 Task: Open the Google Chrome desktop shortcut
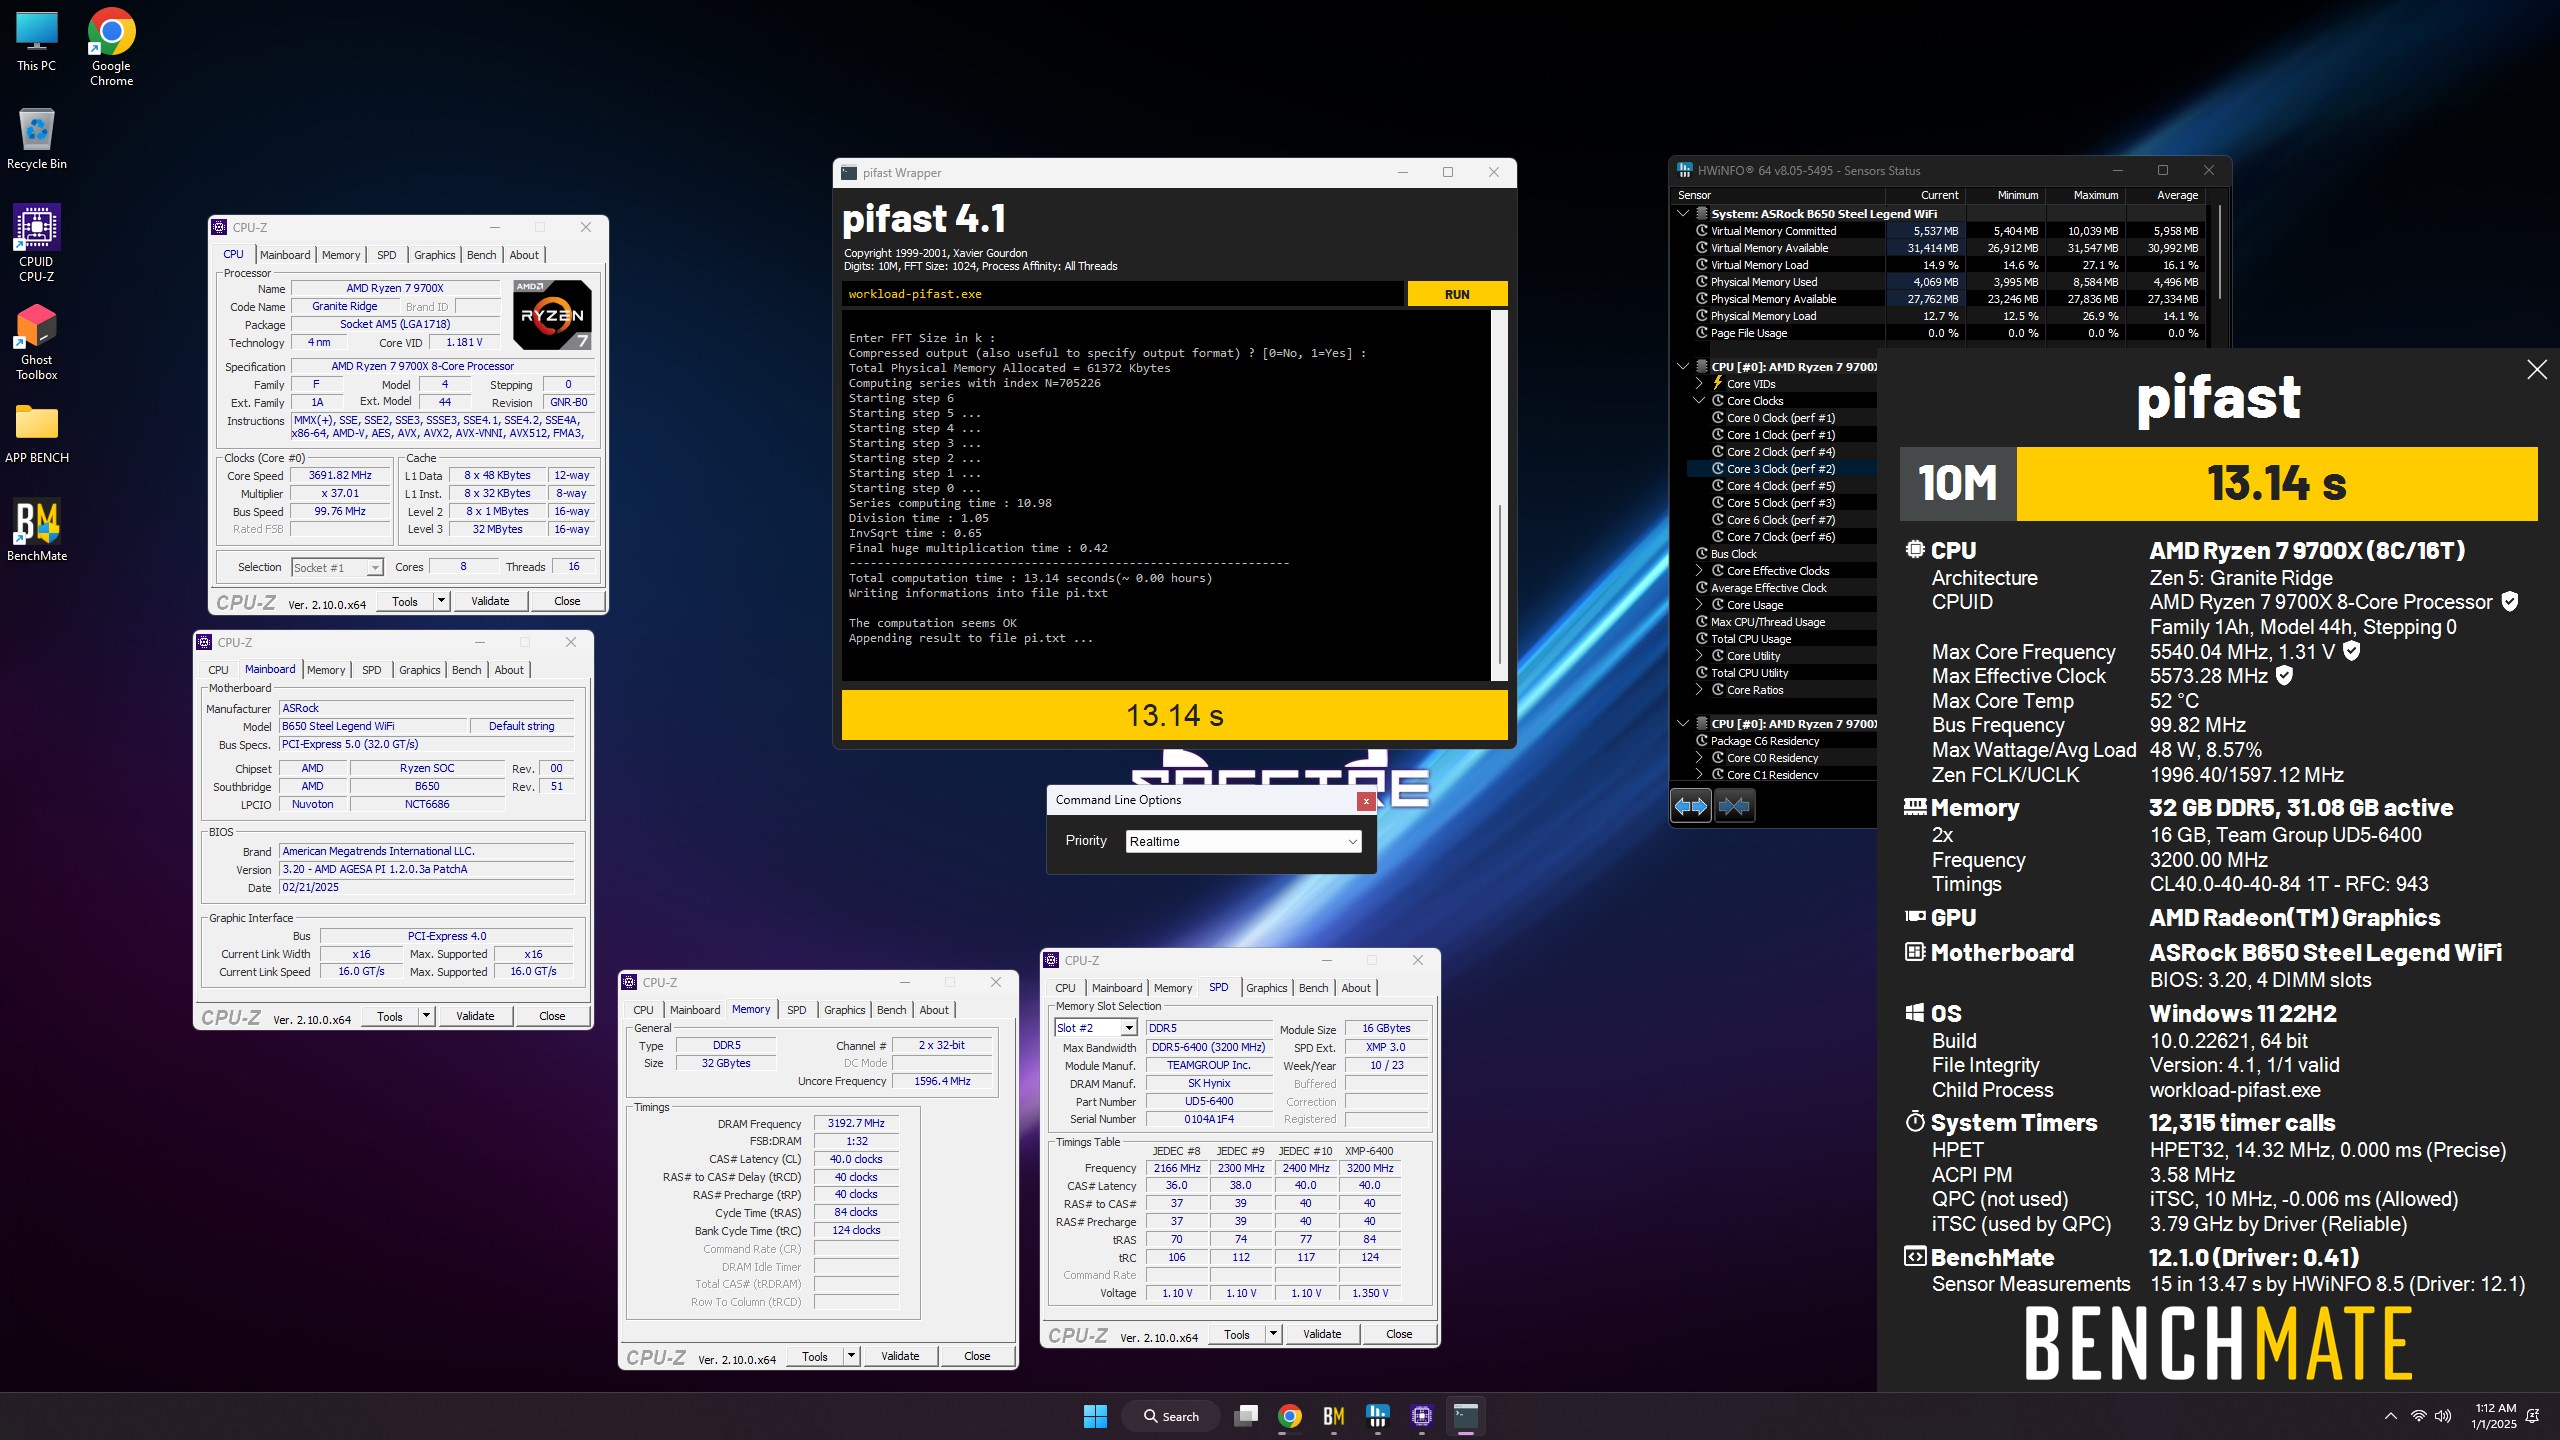[111, 47]
